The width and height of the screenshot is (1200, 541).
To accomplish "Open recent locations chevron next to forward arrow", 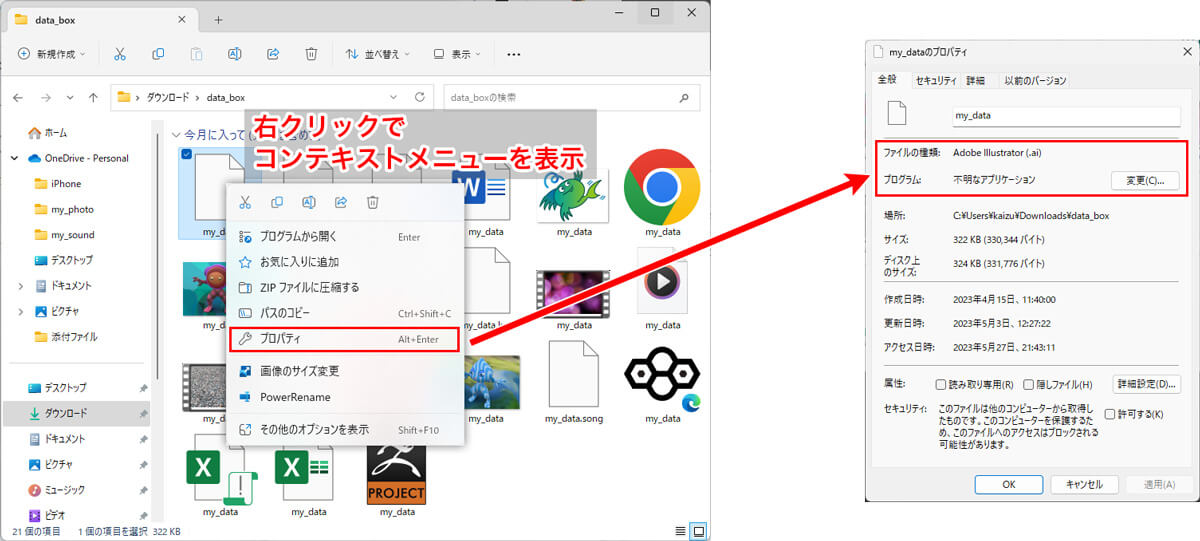I will pos(69,98).
